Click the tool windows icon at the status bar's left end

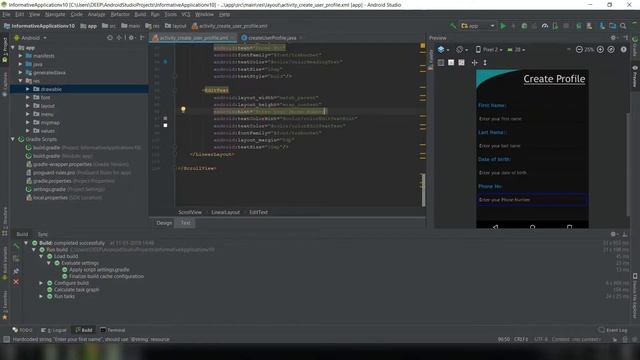[6, 339]
